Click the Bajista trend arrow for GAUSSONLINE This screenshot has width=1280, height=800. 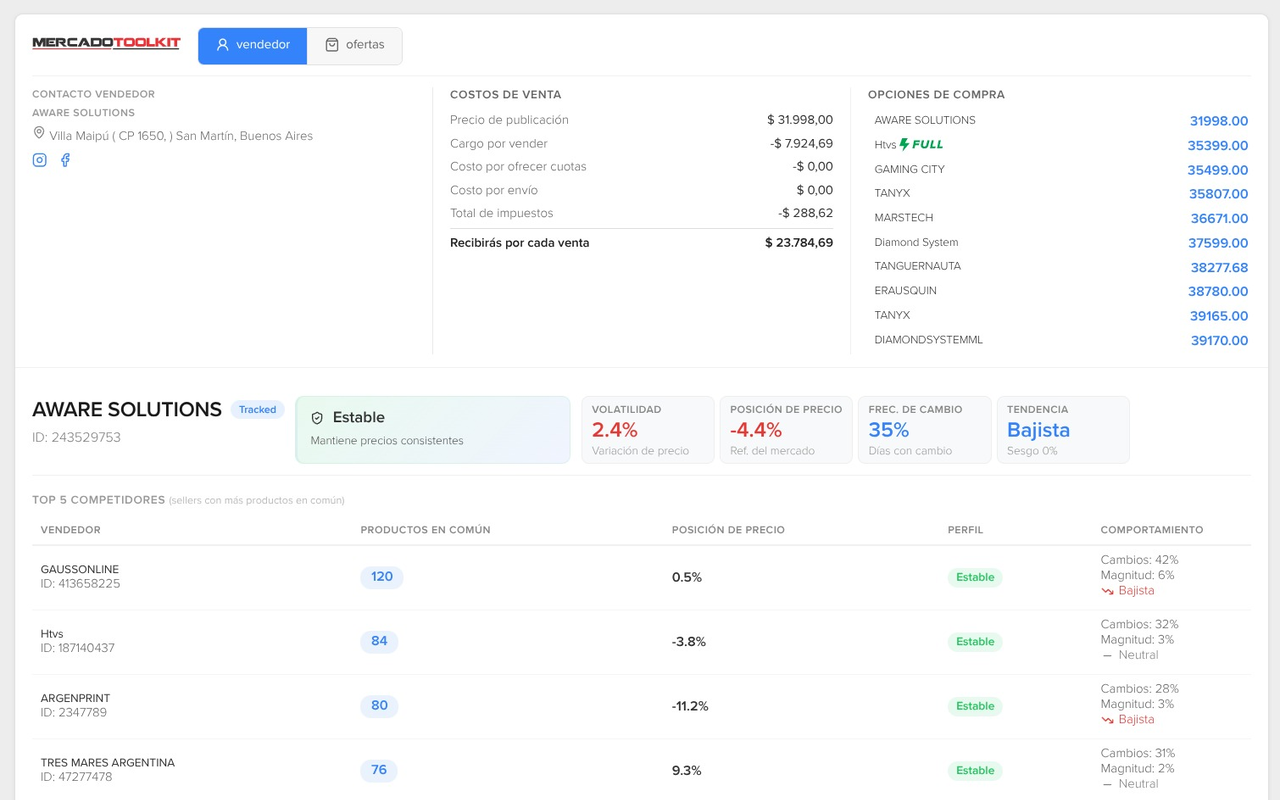click(1107, 591)
